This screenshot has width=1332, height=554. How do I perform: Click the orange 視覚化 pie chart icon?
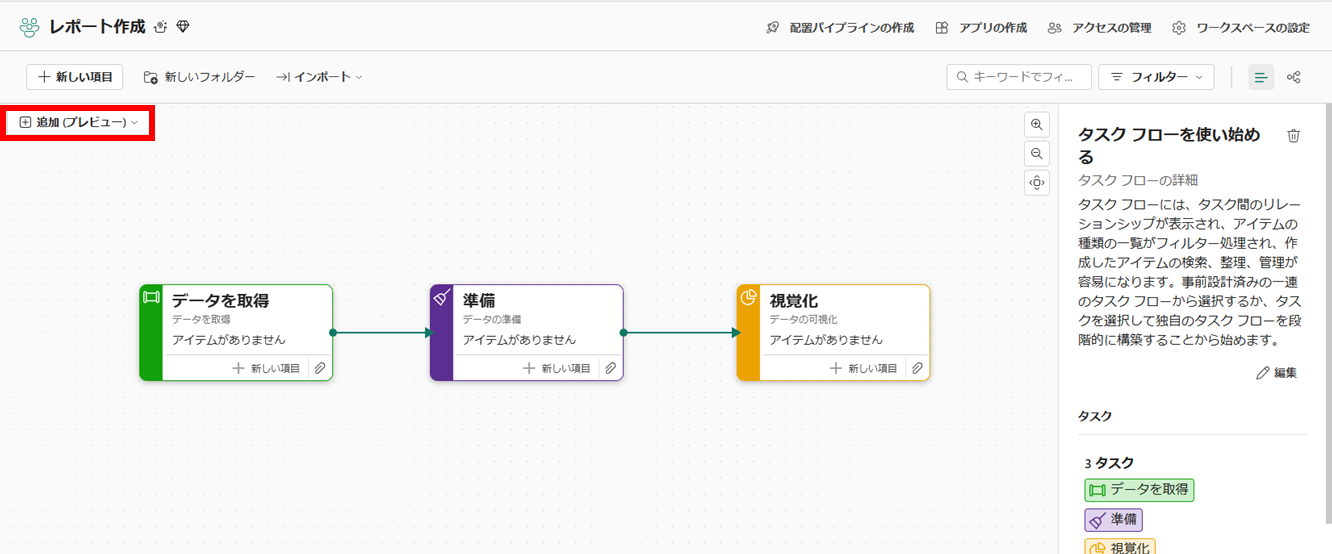[748, 297]
